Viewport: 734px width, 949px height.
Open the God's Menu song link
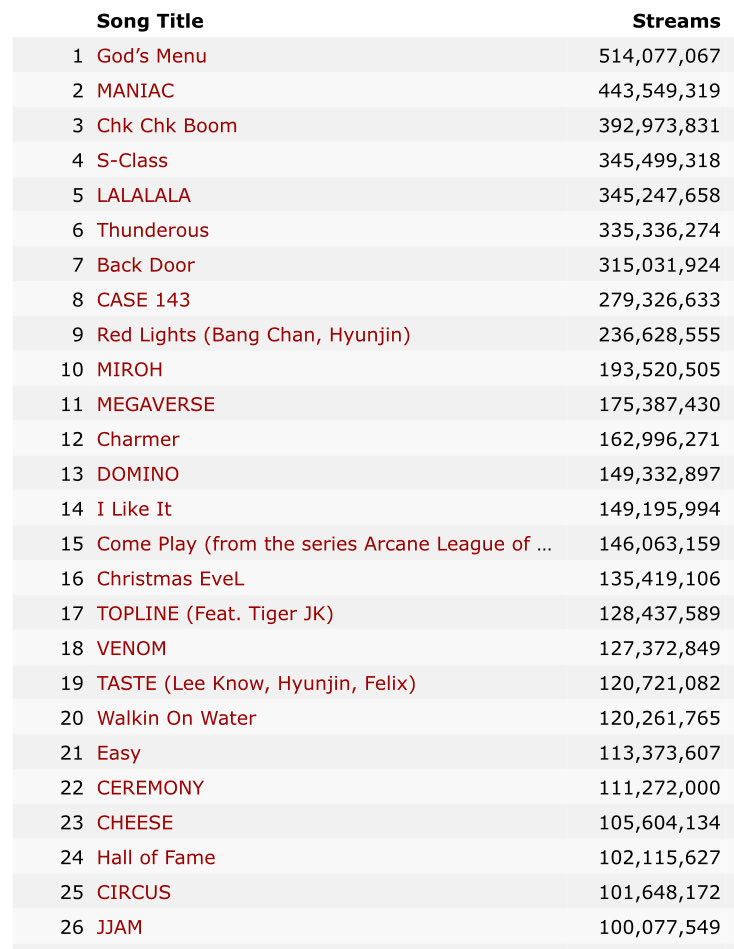(152, 56)
